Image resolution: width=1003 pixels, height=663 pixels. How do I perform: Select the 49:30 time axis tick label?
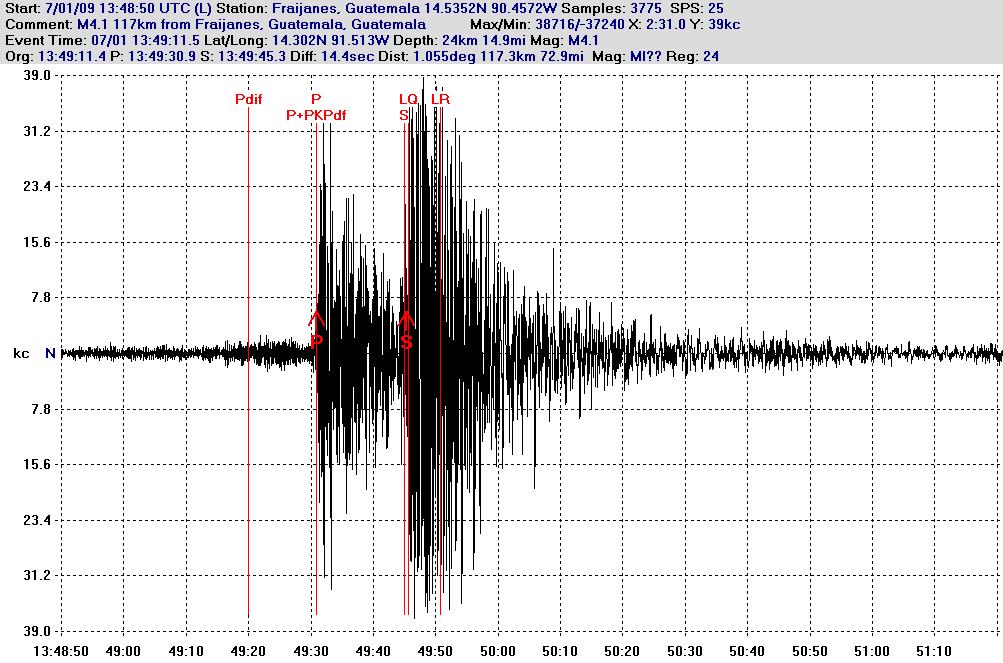(x=311, y=650)
